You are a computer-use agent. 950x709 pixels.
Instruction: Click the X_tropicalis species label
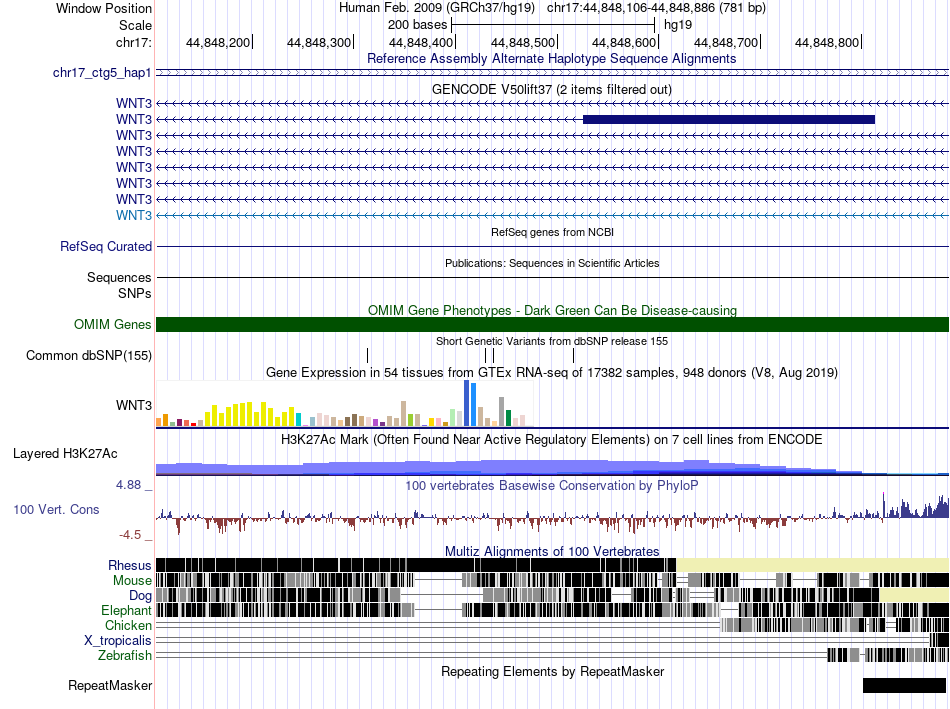pyautogui.click(x=118, y=640)
